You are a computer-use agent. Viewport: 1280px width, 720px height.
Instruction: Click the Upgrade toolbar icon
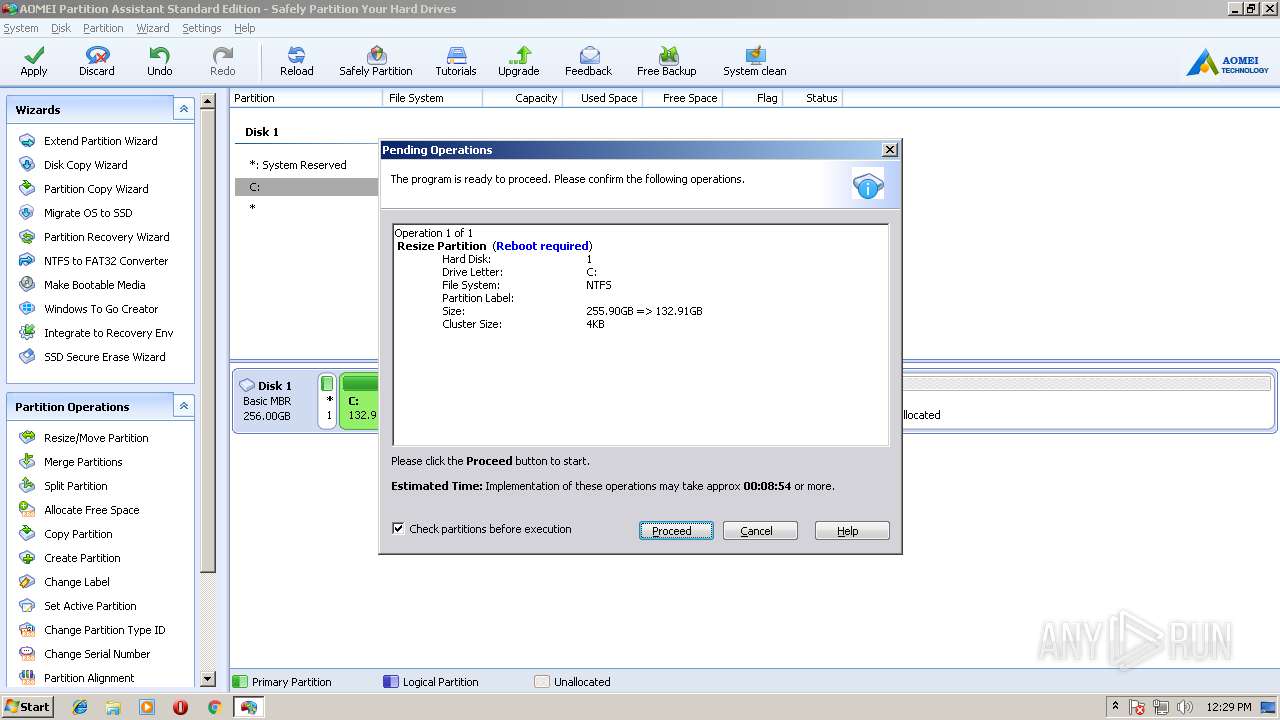[x=519, y=62]
